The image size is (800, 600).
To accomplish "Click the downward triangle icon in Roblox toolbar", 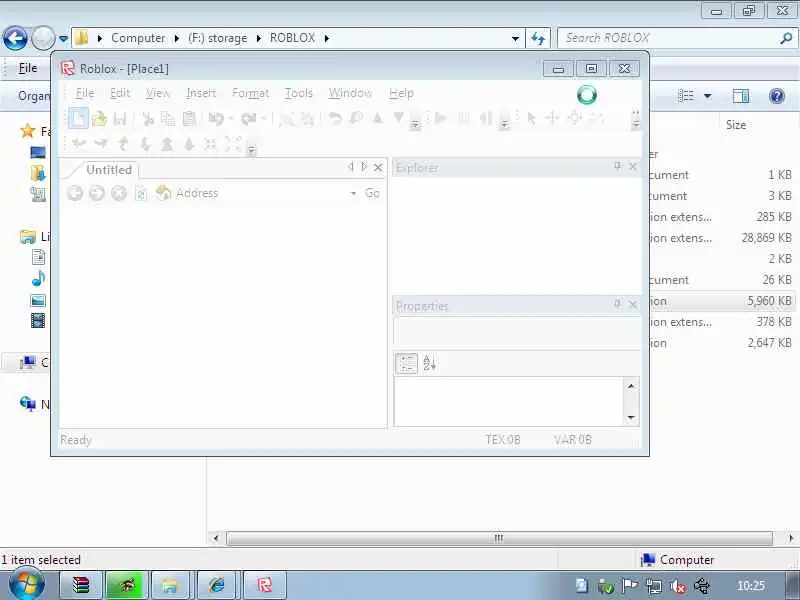I will (x=399, y=117).
